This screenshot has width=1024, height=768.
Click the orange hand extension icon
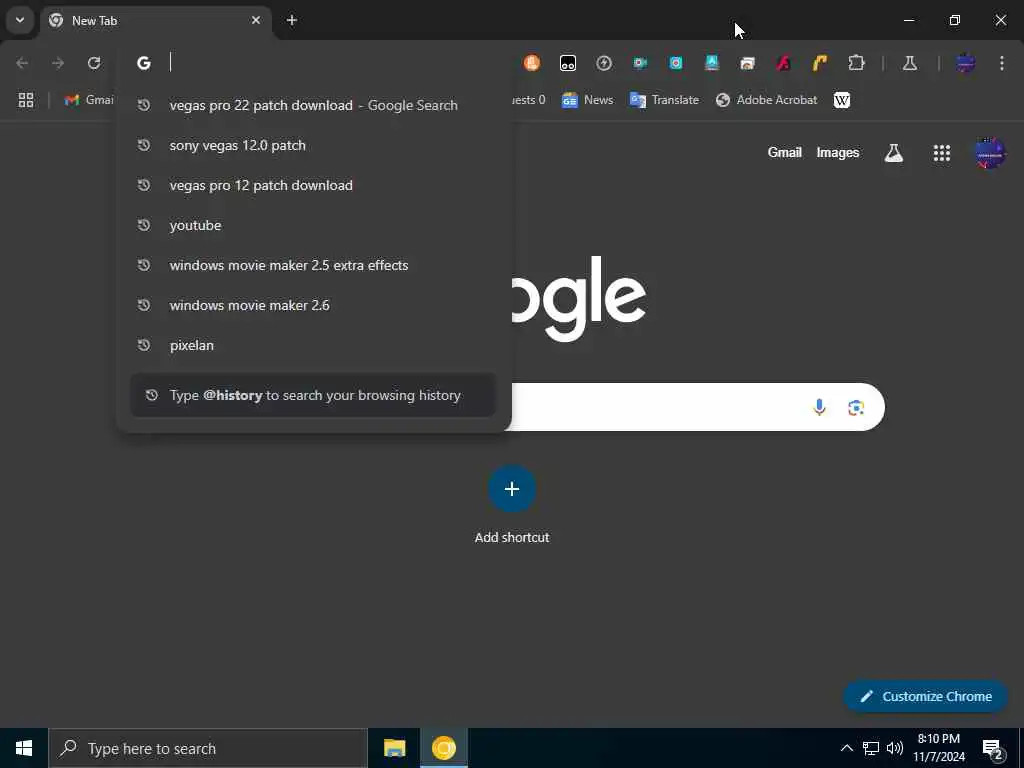[532, 63]
